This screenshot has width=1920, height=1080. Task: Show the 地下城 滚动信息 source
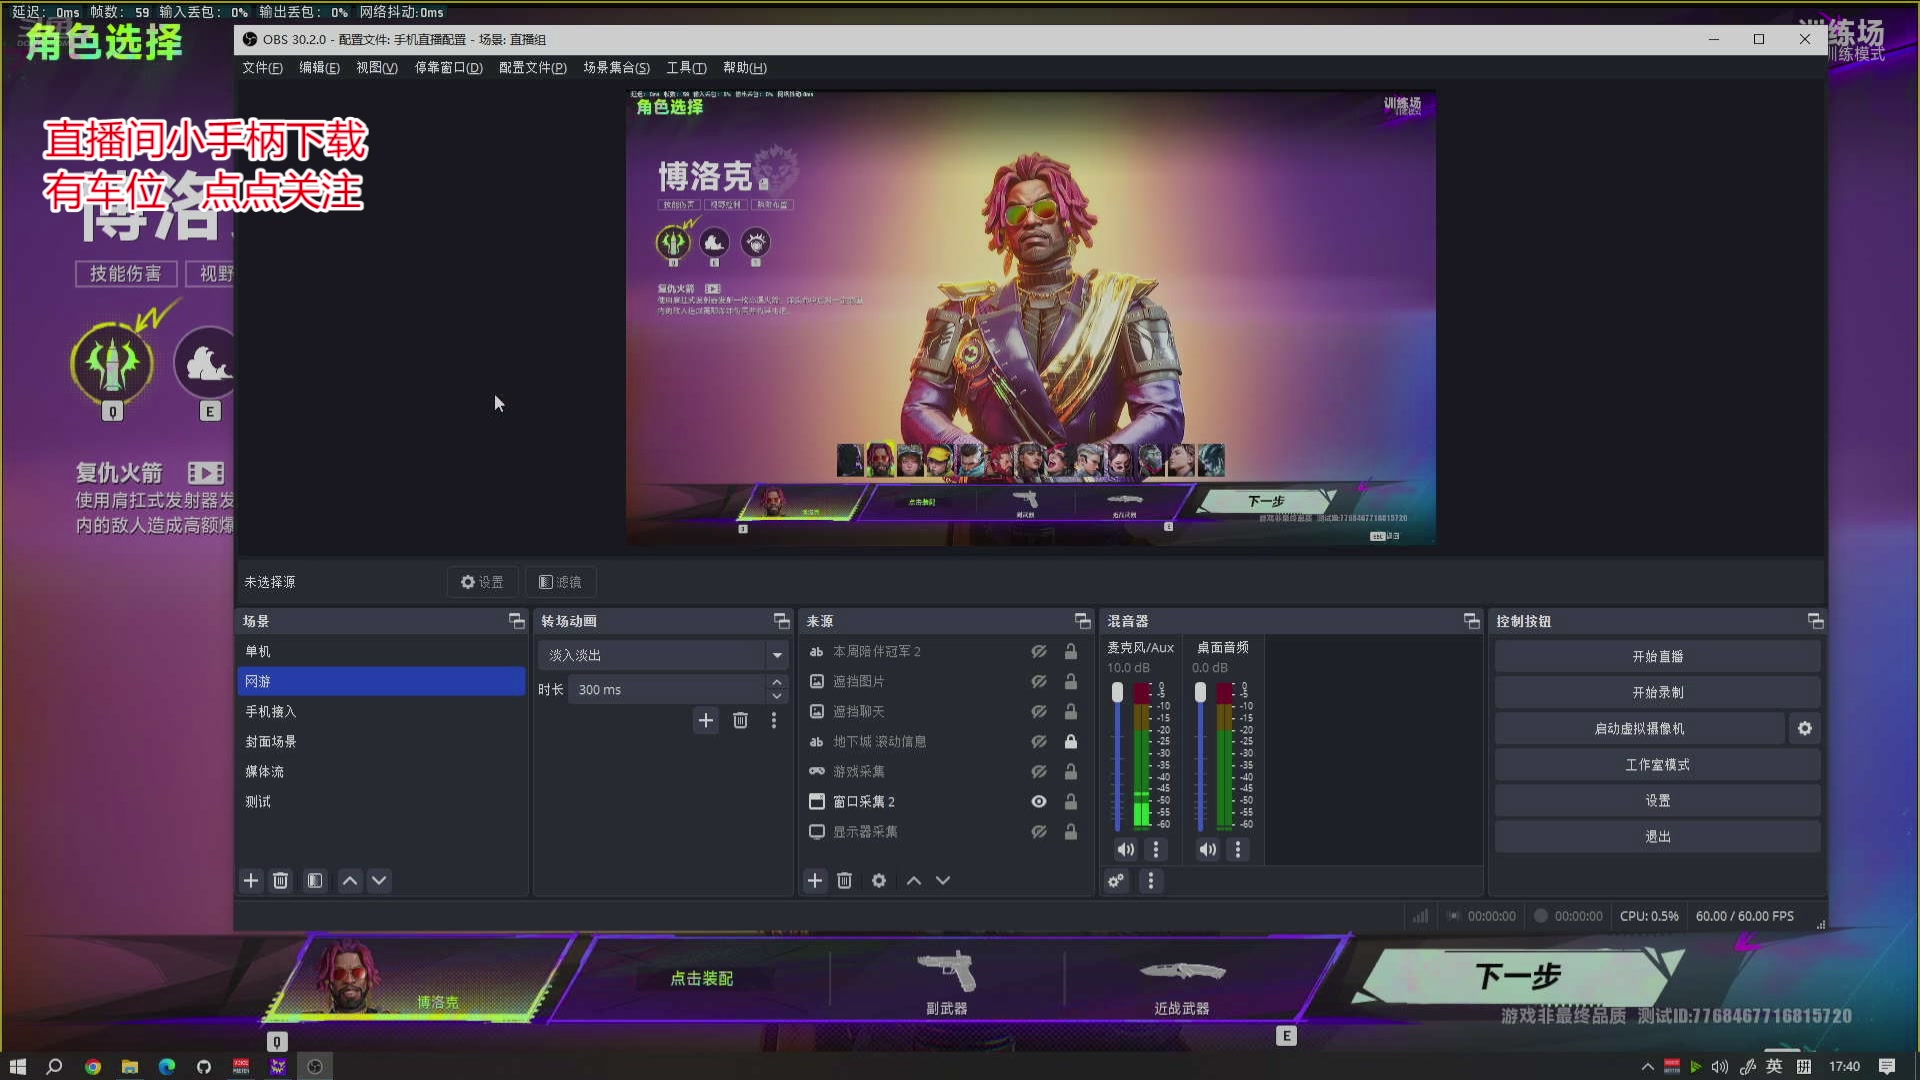tap(1040, 742)
